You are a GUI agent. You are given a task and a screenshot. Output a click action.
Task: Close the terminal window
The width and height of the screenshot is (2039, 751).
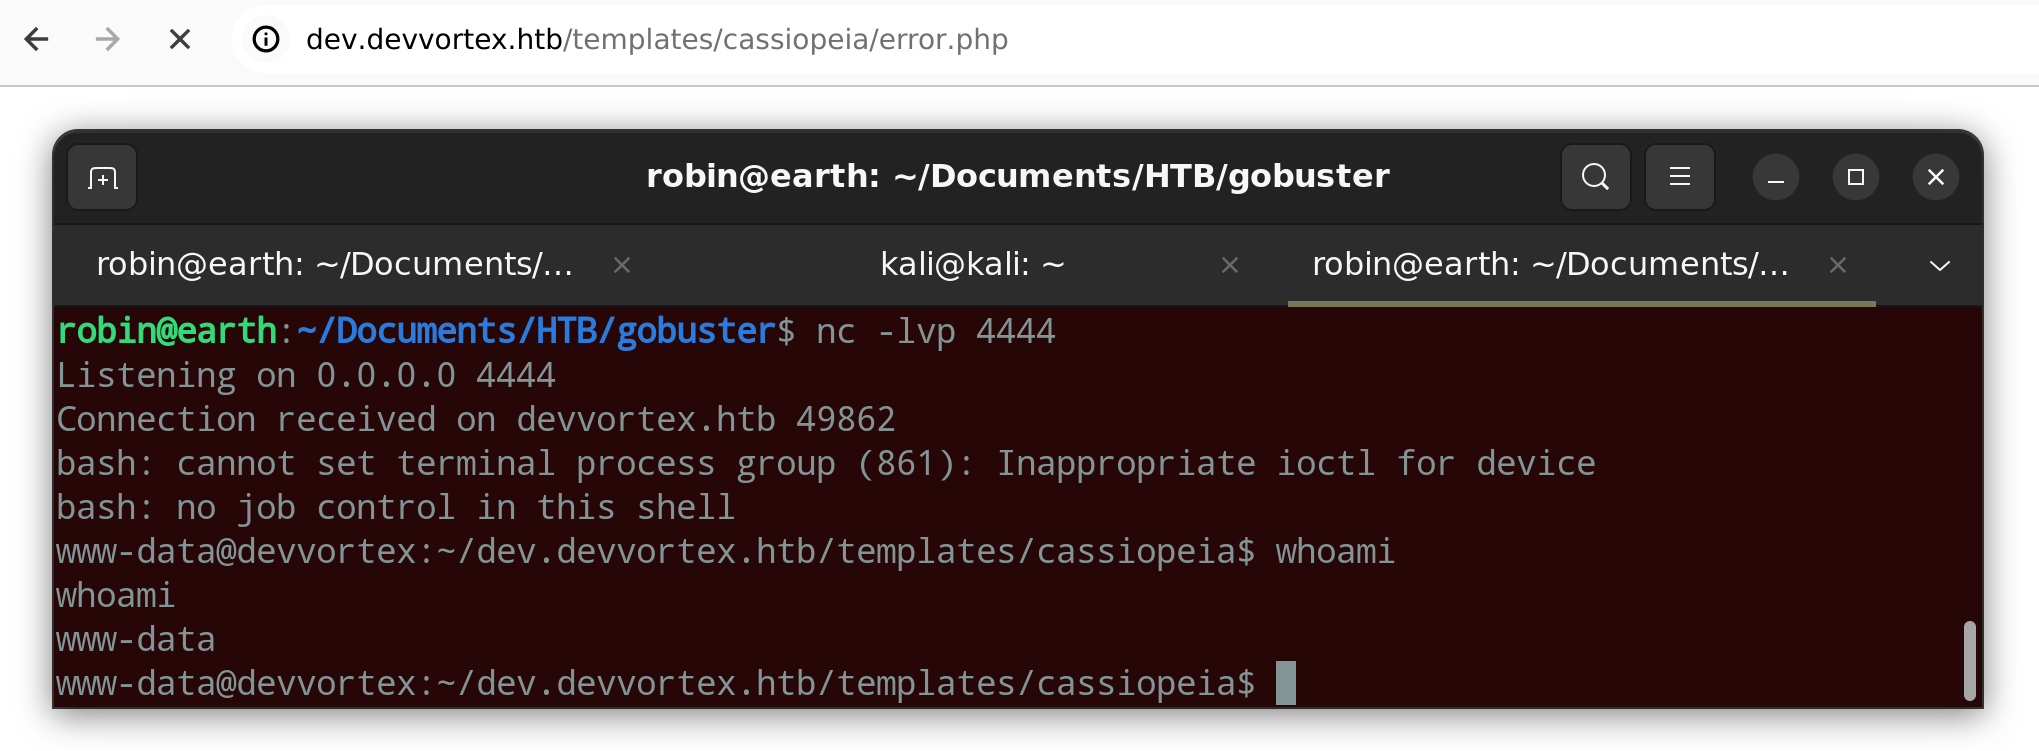1936,178
